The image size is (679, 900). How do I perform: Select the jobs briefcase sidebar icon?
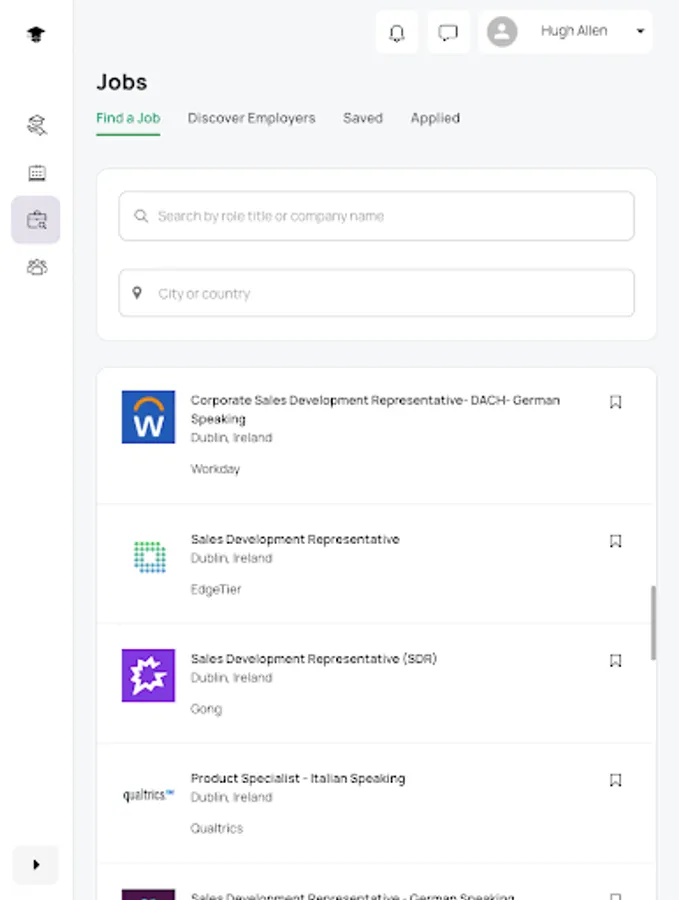pos(37,220)
